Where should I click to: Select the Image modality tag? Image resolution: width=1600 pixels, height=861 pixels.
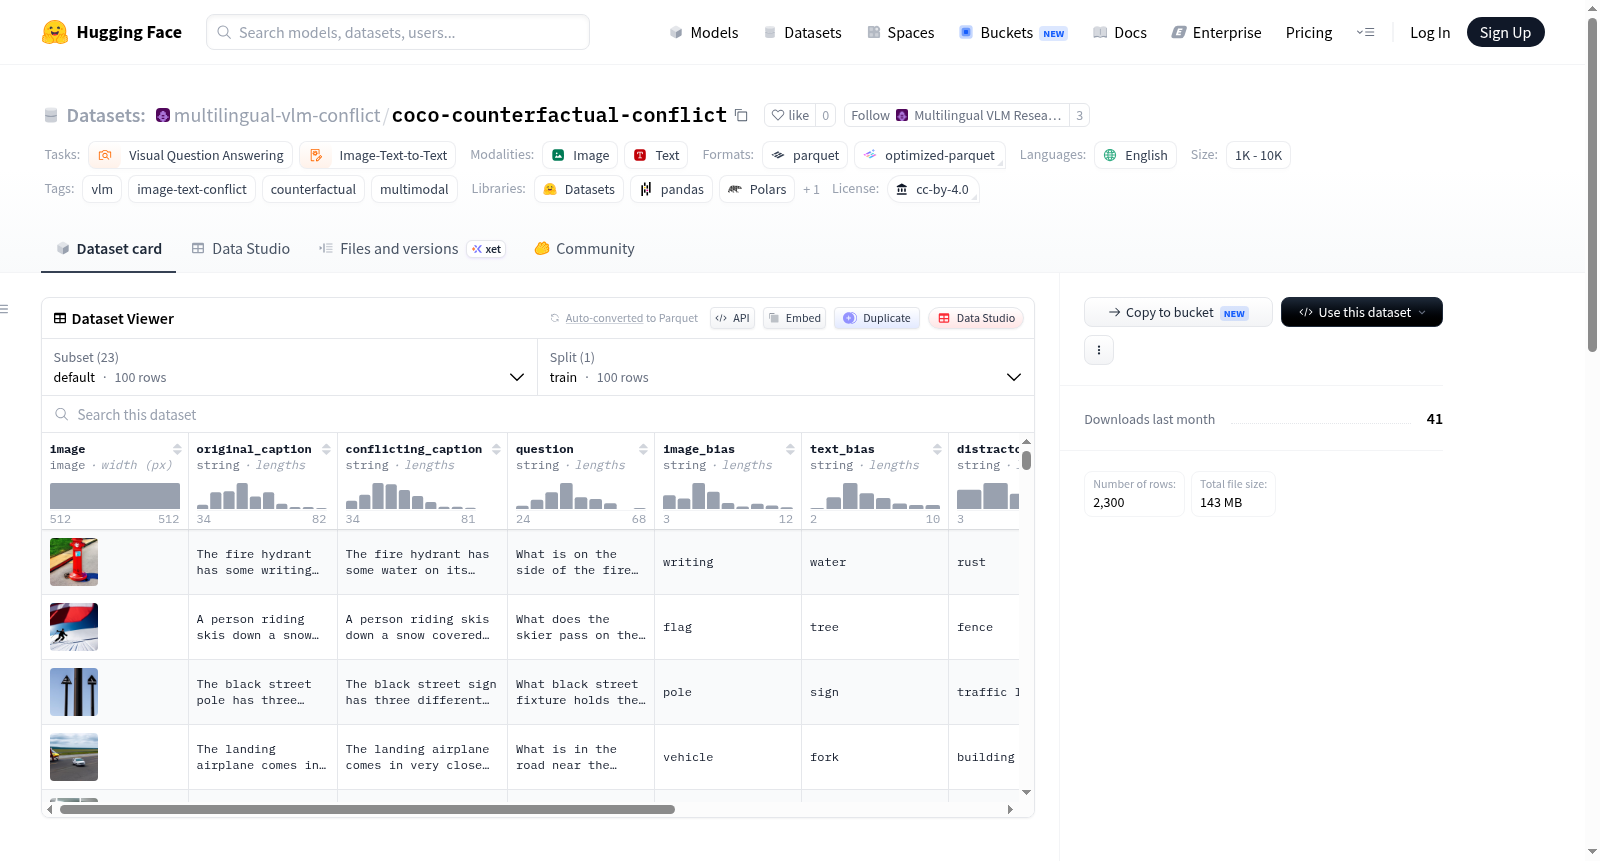[580, 155]
